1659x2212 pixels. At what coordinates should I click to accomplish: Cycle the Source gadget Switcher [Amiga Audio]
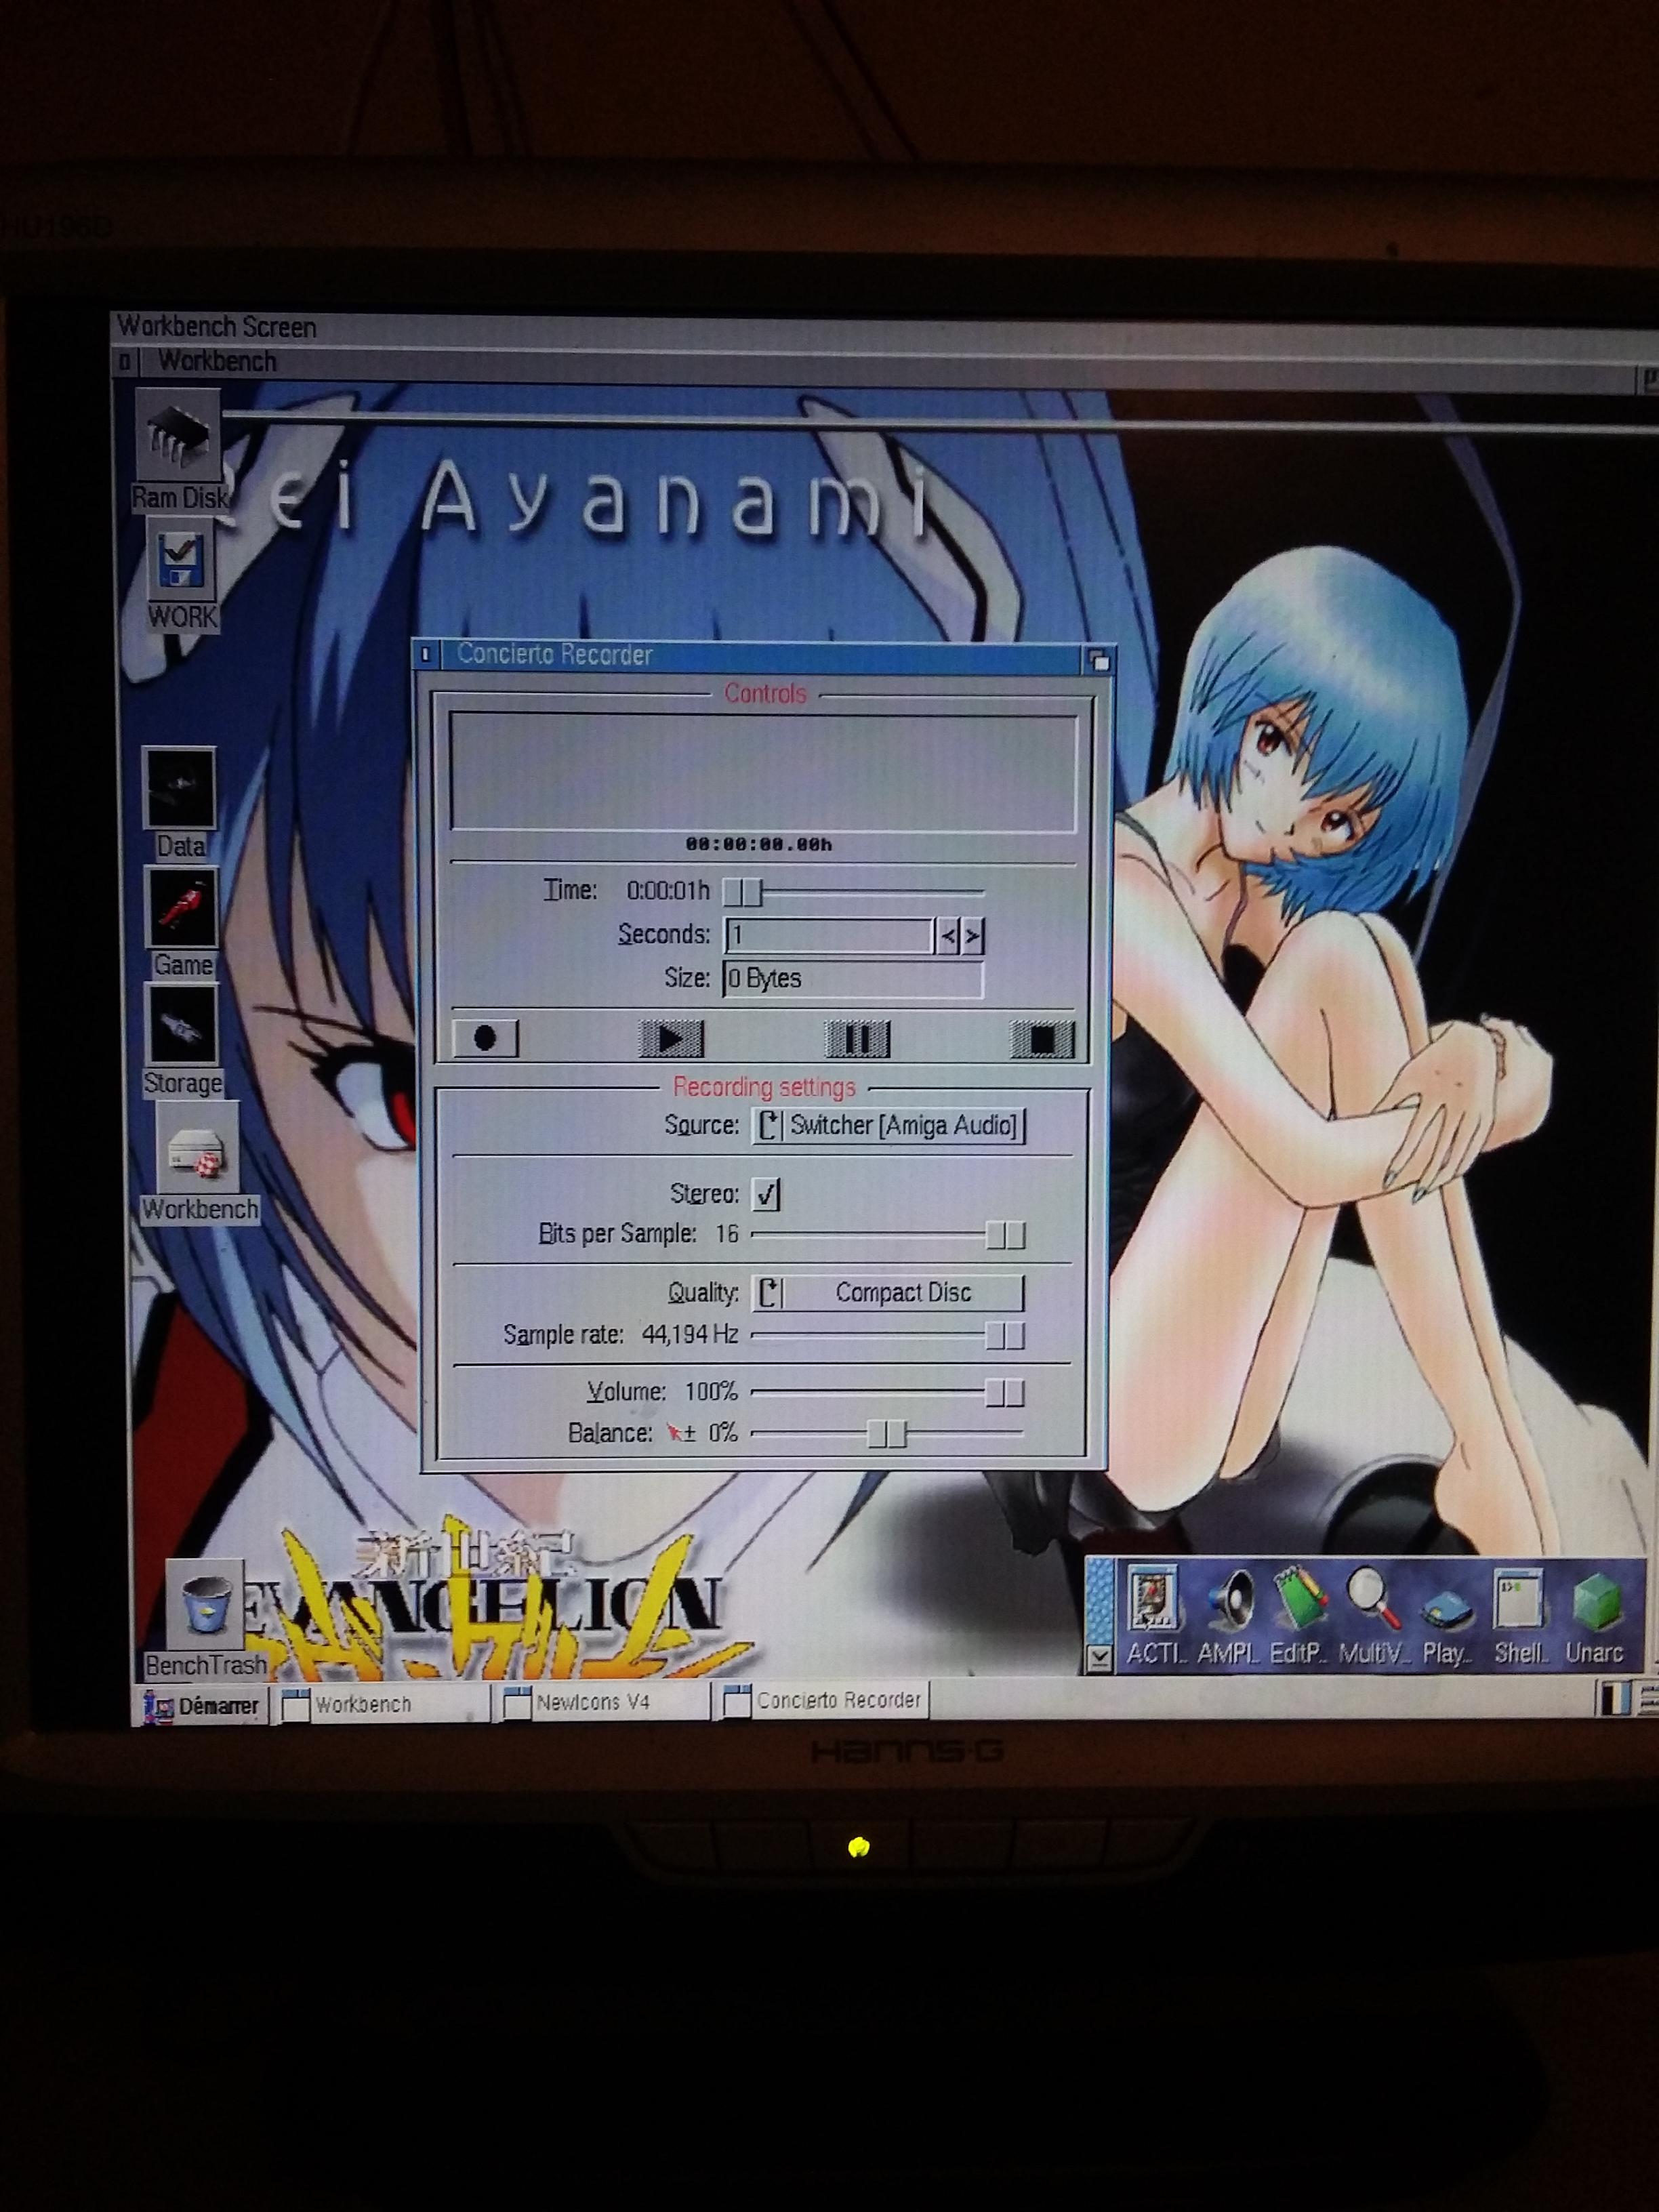point(888,1126)
